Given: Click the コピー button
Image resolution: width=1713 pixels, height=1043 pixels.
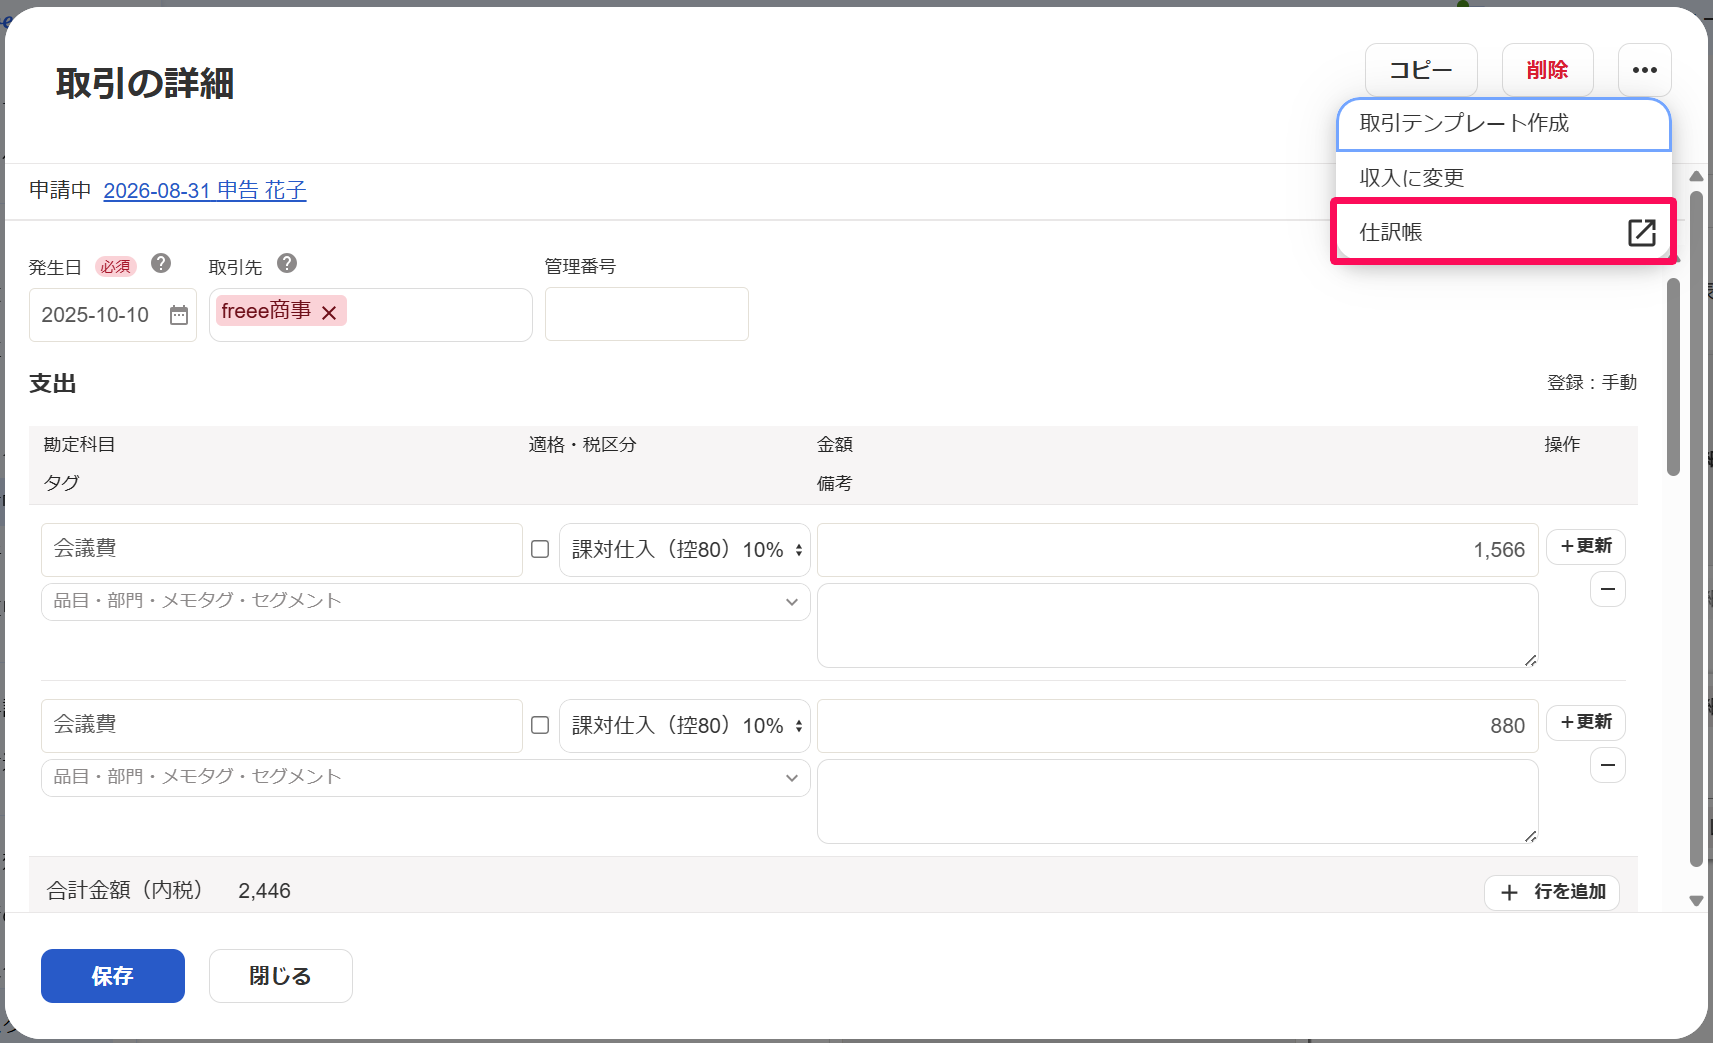Looking at the screenshot, I should click(x=1421, y=70).
